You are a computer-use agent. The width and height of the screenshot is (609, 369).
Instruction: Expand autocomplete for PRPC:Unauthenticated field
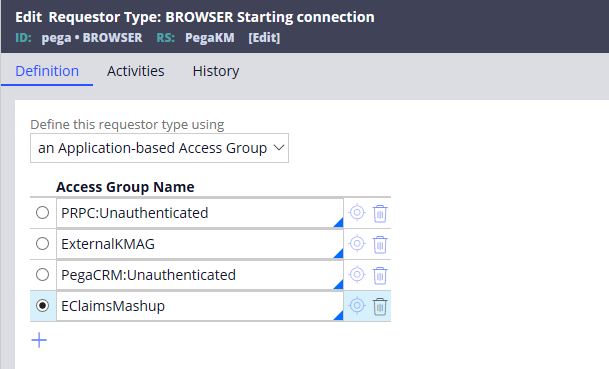[x=339, y=223]
